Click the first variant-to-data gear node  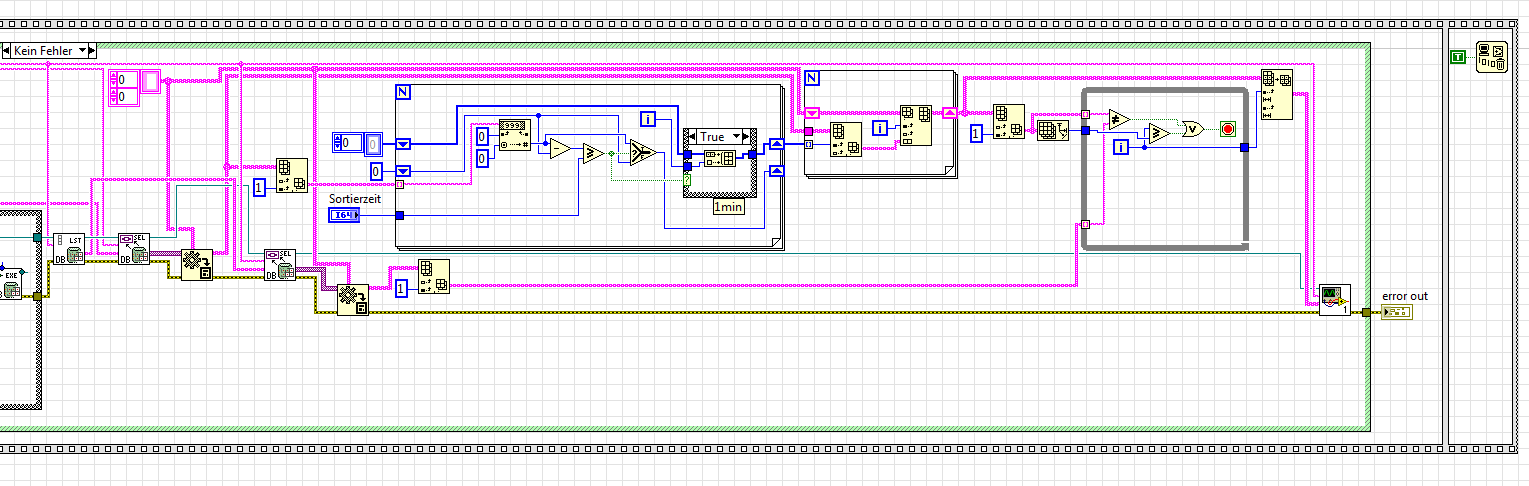click(195, 265)
